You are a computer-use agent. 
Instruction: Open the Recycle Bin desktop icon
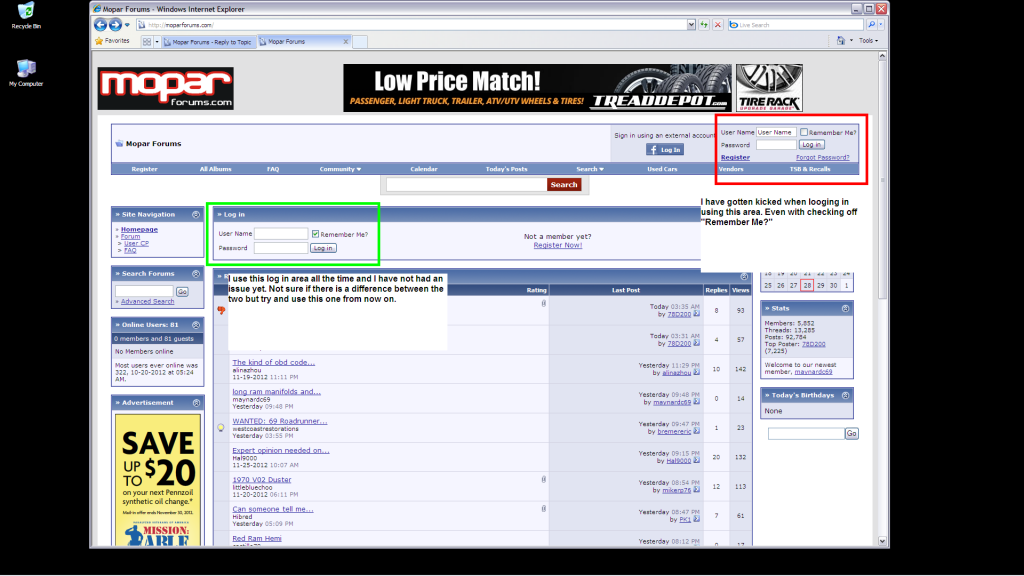[25, 14]
